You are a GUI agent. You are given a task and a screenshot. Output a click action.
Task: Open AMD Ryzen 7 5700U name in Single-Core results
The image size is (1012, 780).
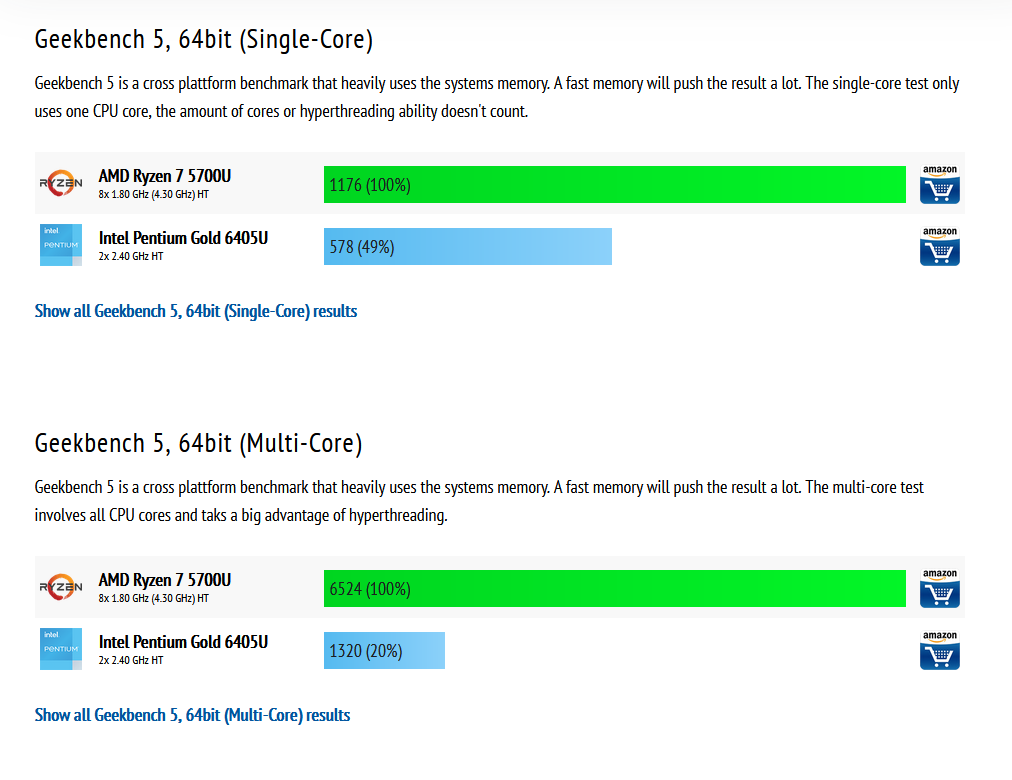point(165,176)
